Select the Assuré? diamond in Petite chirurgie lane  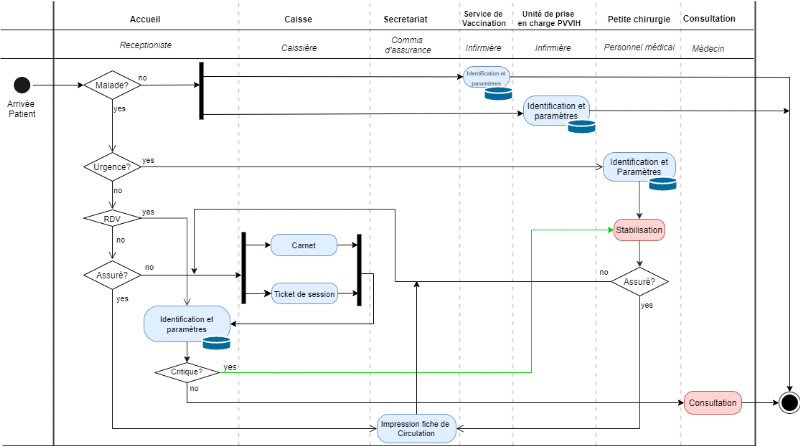click(639, 282)
